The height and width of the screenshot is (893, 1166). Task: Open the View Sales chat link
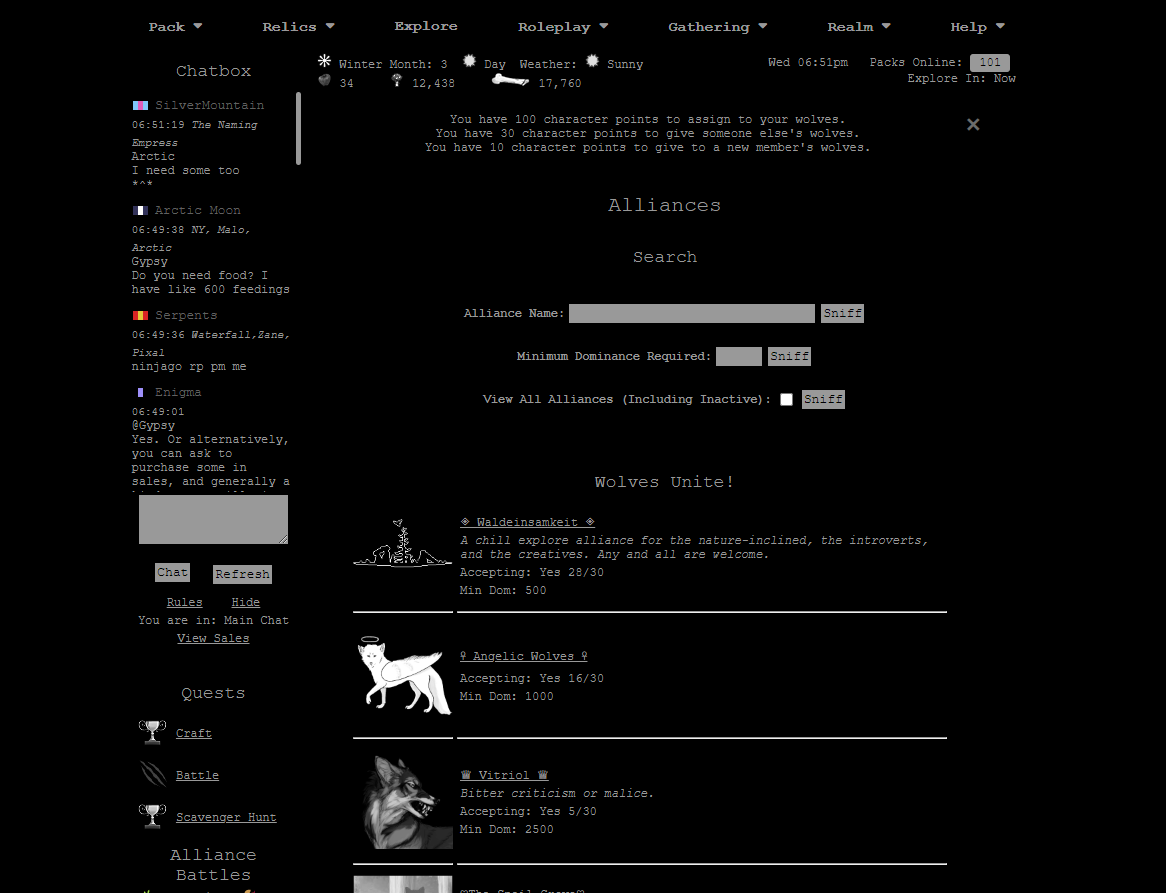213,639
